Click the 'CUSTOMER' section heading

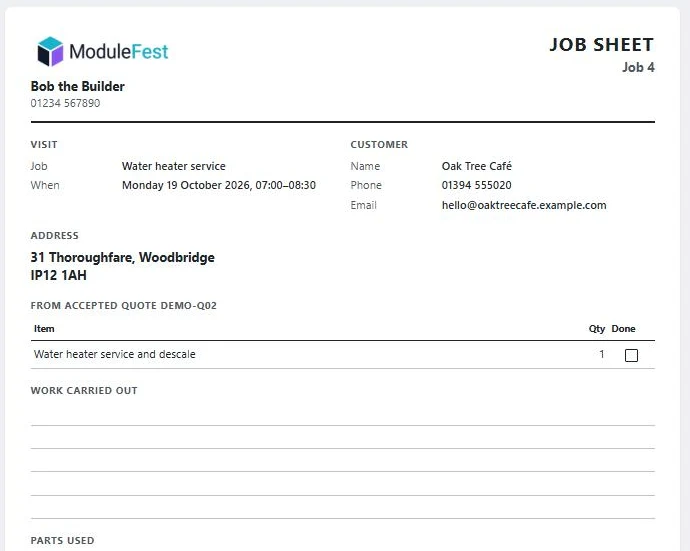click(x=379, y=145)
